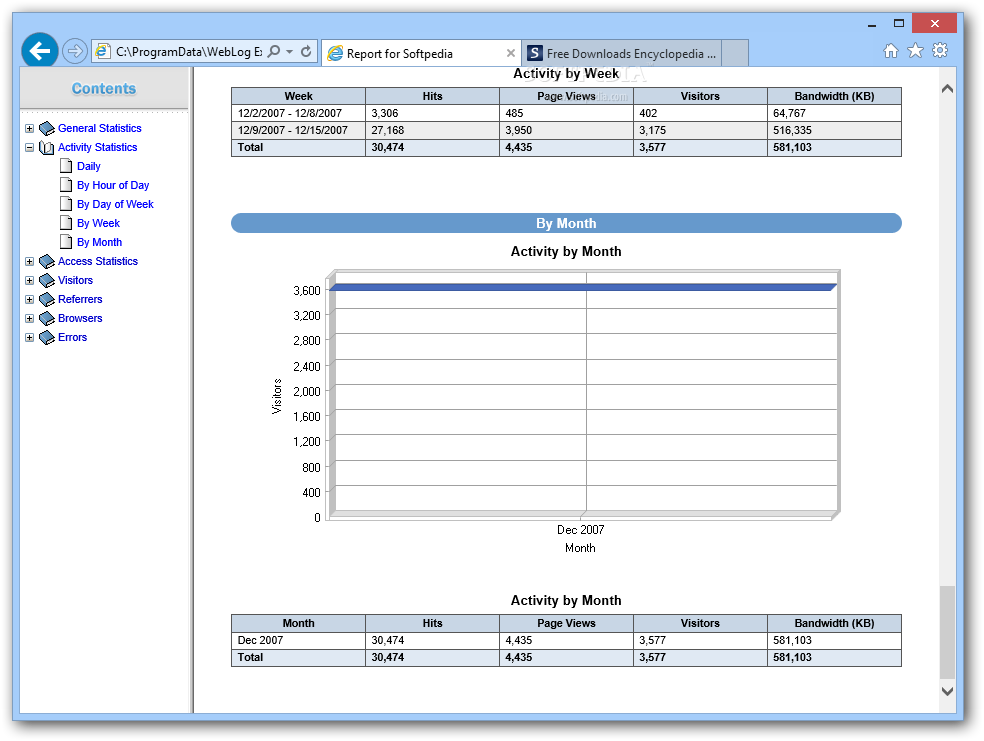Expand the Referrers tree node
This screenshot has height=741, width=984.
[29, 299]
